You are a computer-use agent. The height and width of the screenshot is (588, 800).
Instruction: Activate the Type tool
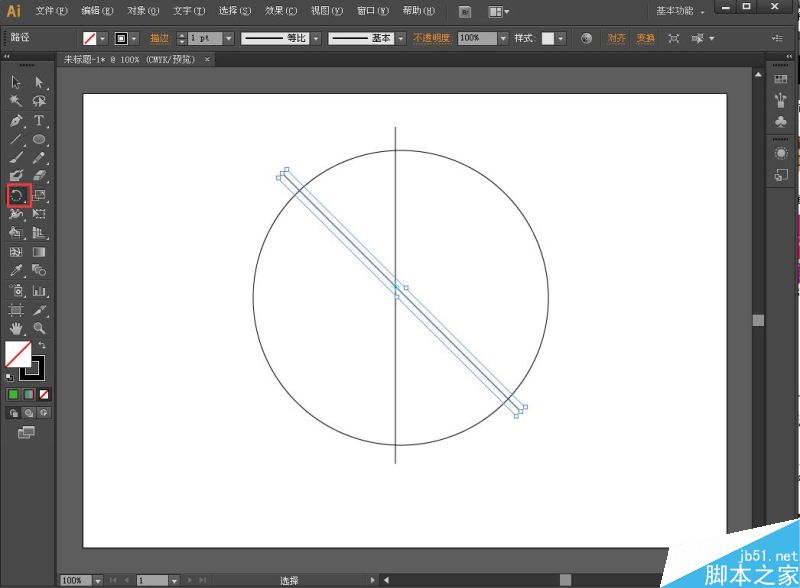point(39,120)
